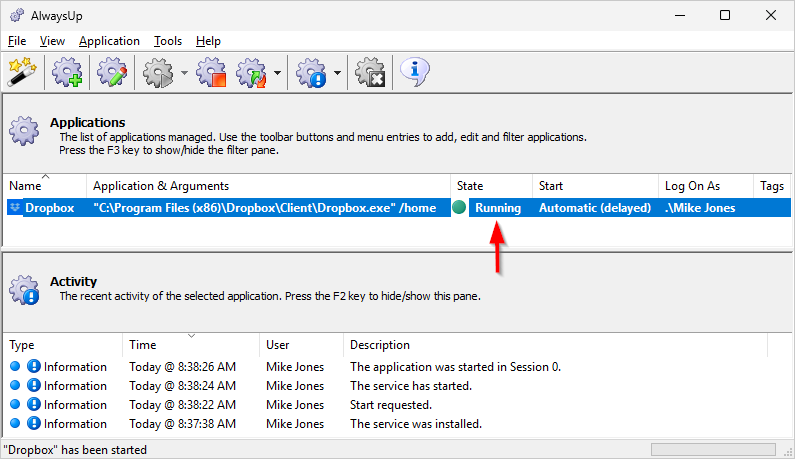The height and width of the screenshot is (459, 795).
Task: Click the Start Application gear icon
Action: click(158, 72)
